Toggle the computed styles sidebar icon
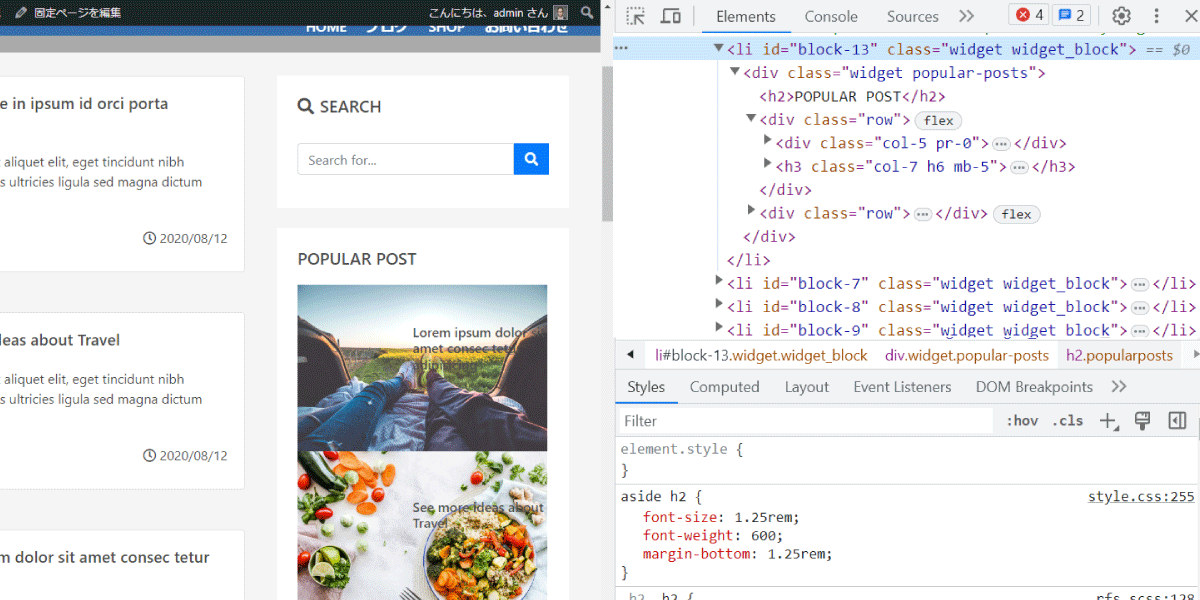 coord(1177,421)
